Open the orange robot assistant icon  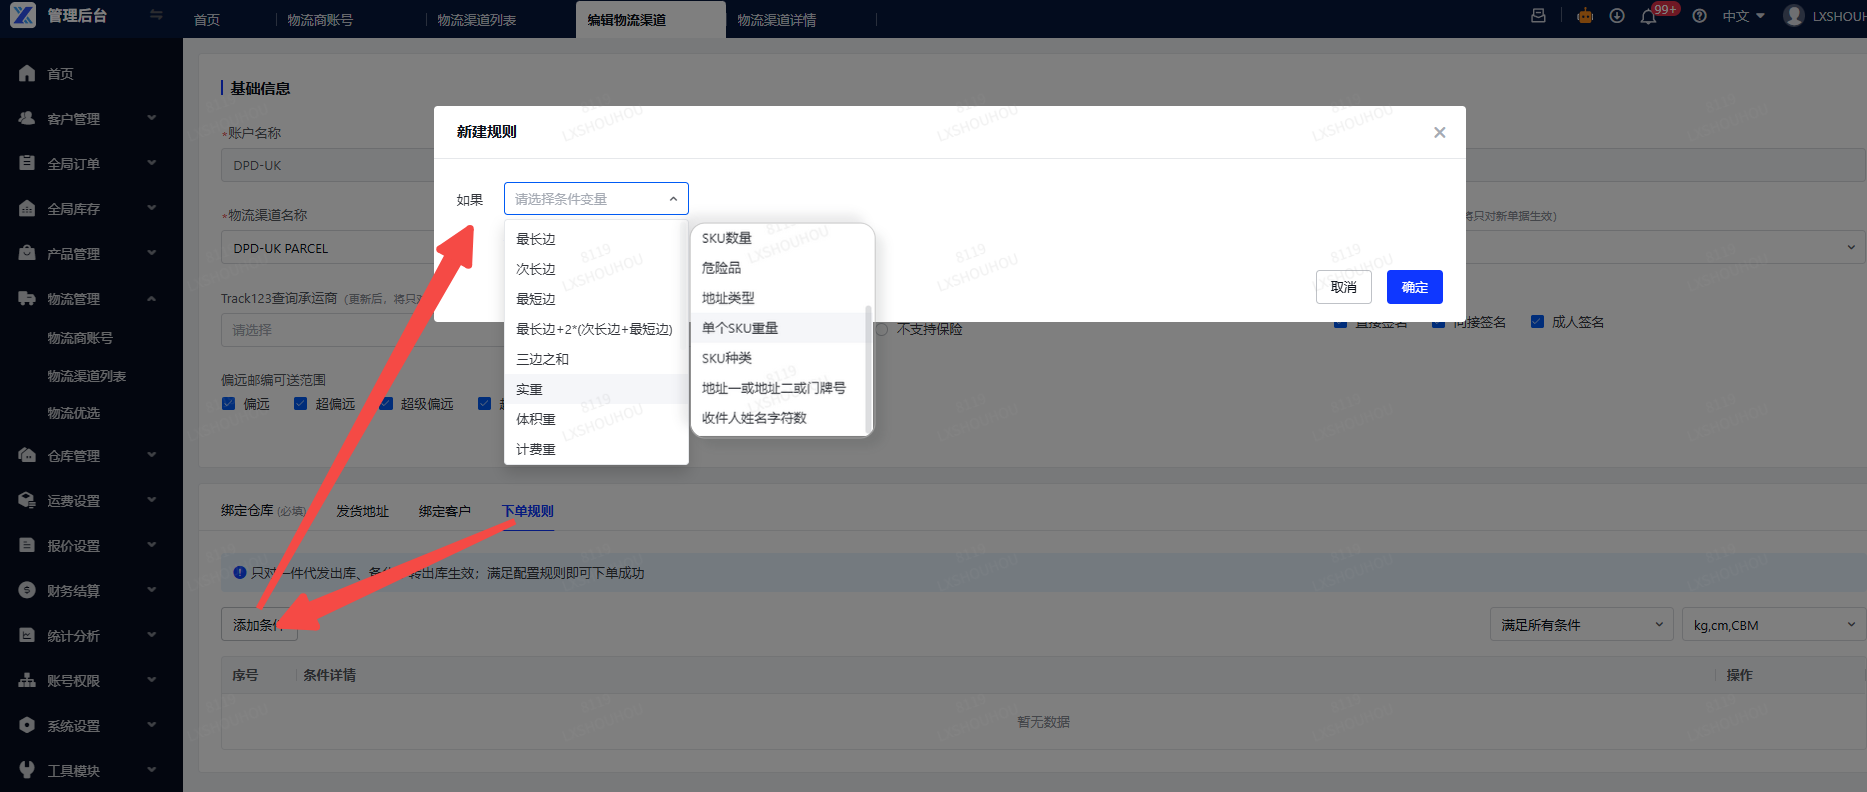point(1585,16)
